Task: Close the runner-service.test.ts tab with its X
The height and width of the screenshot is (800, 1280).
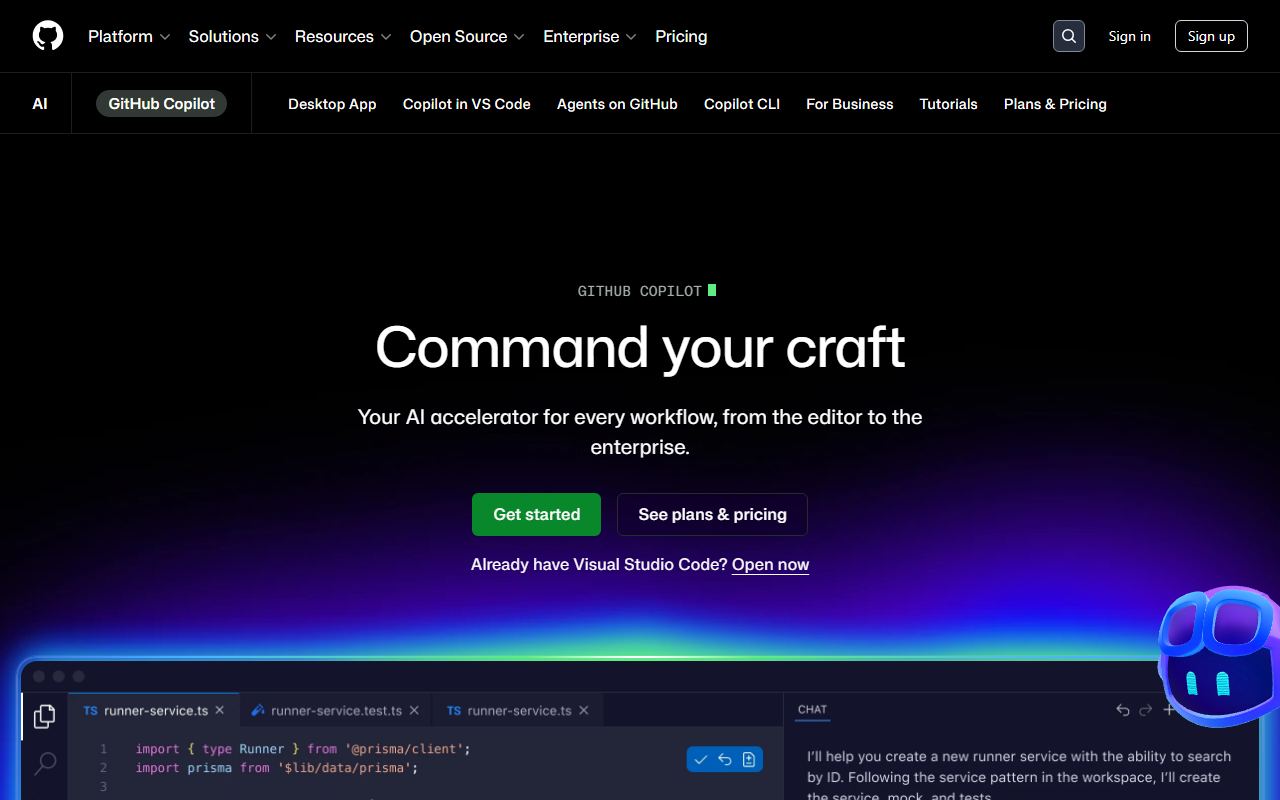Action: click(415, 710)
